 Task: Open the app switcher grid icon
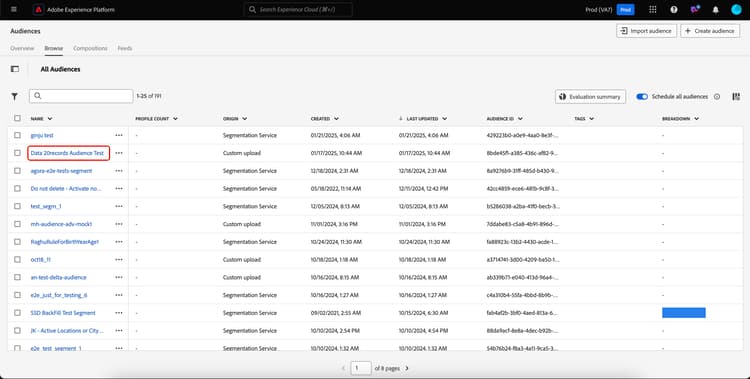pyautogui.click(x=652, y=10)
